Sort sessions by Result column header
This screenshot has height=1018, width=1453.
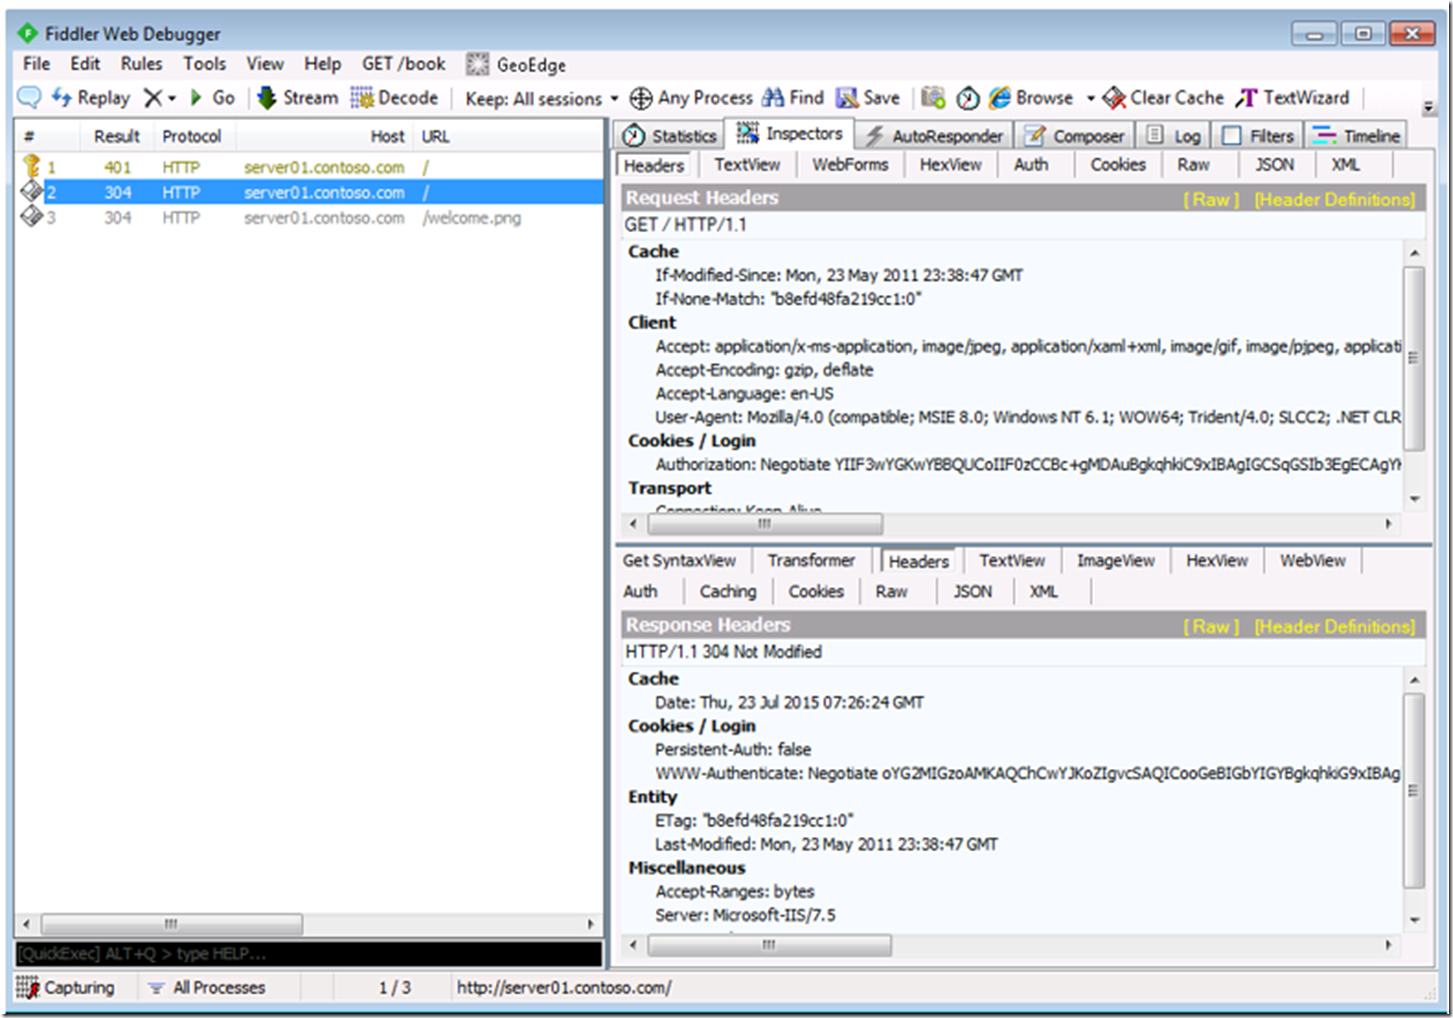(x=117, y=136)
